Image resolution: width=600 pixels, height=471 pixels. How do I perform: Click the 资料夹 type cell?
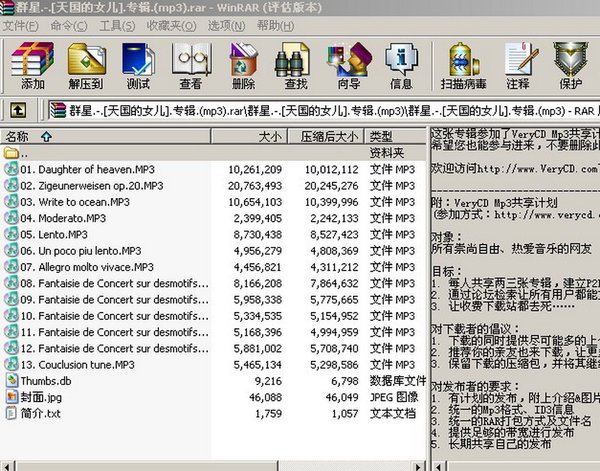pyautogui.click(x=387, y=153)
